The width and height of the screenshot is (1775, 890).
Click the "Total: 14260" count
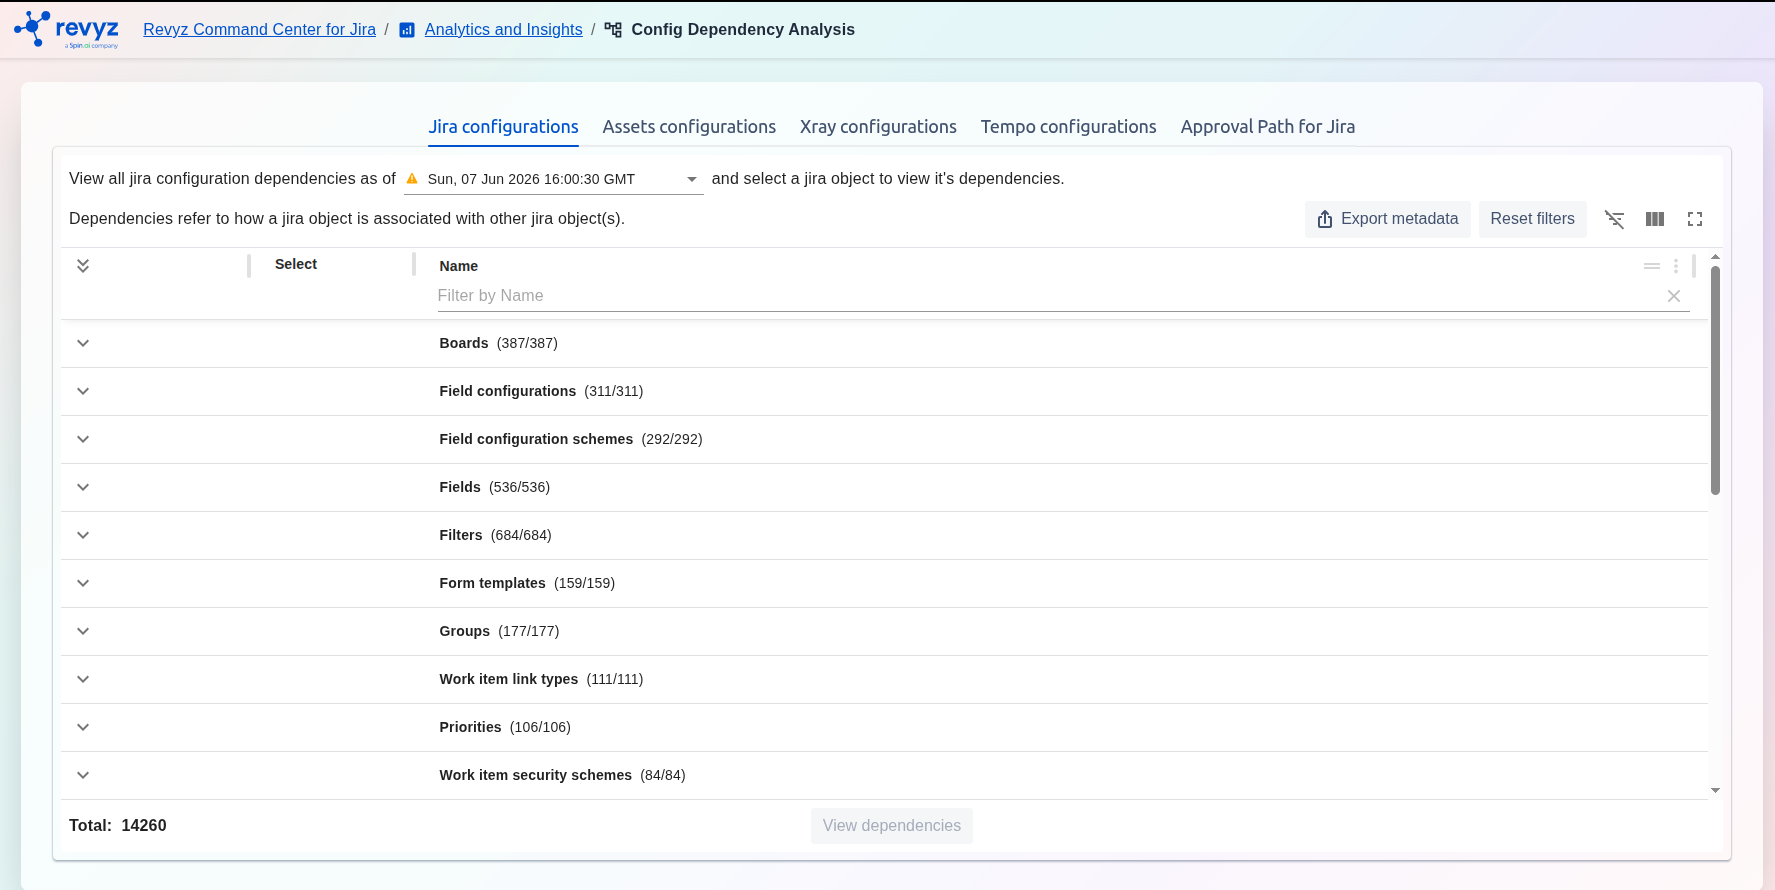118,826
